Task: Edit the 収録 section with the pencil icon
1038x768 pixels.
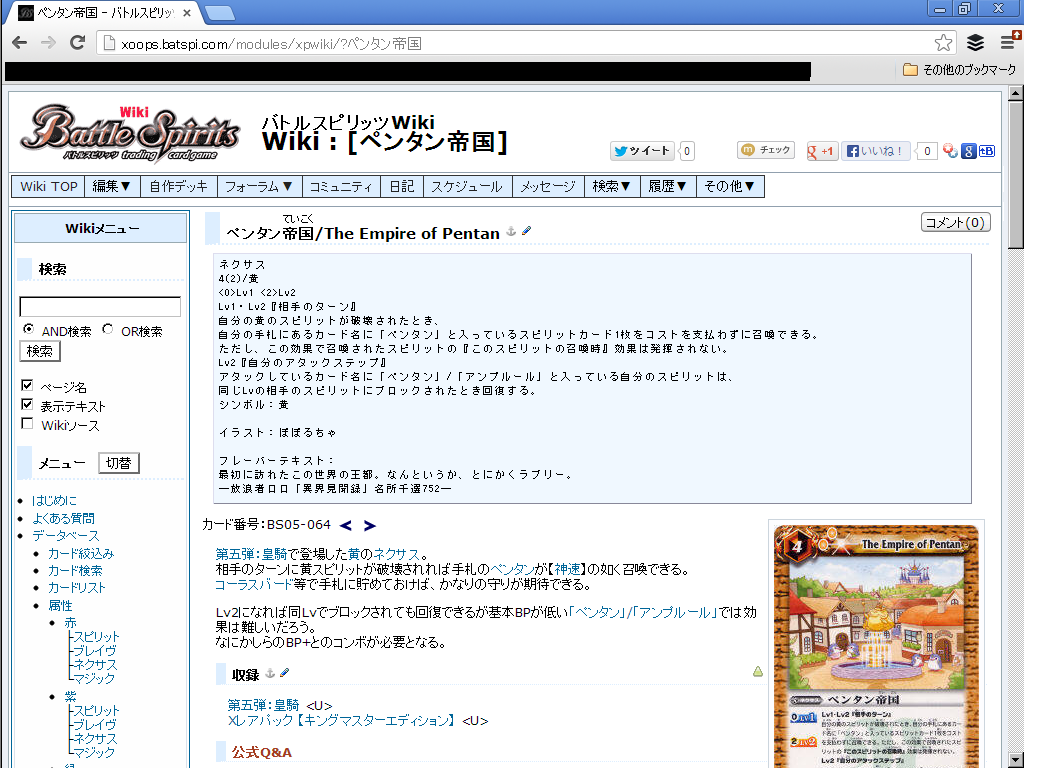Action: pos(285,673)
